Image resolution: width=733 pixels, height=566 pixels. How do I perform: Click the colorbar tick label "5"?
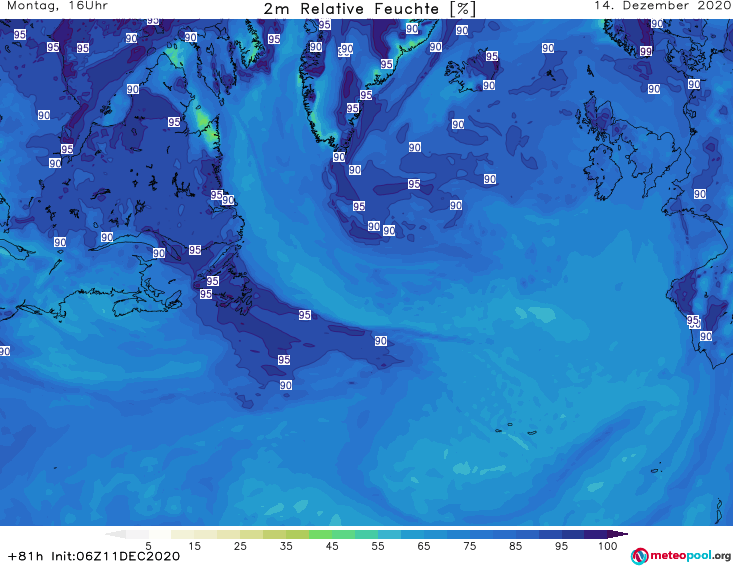tap(148, 546)
